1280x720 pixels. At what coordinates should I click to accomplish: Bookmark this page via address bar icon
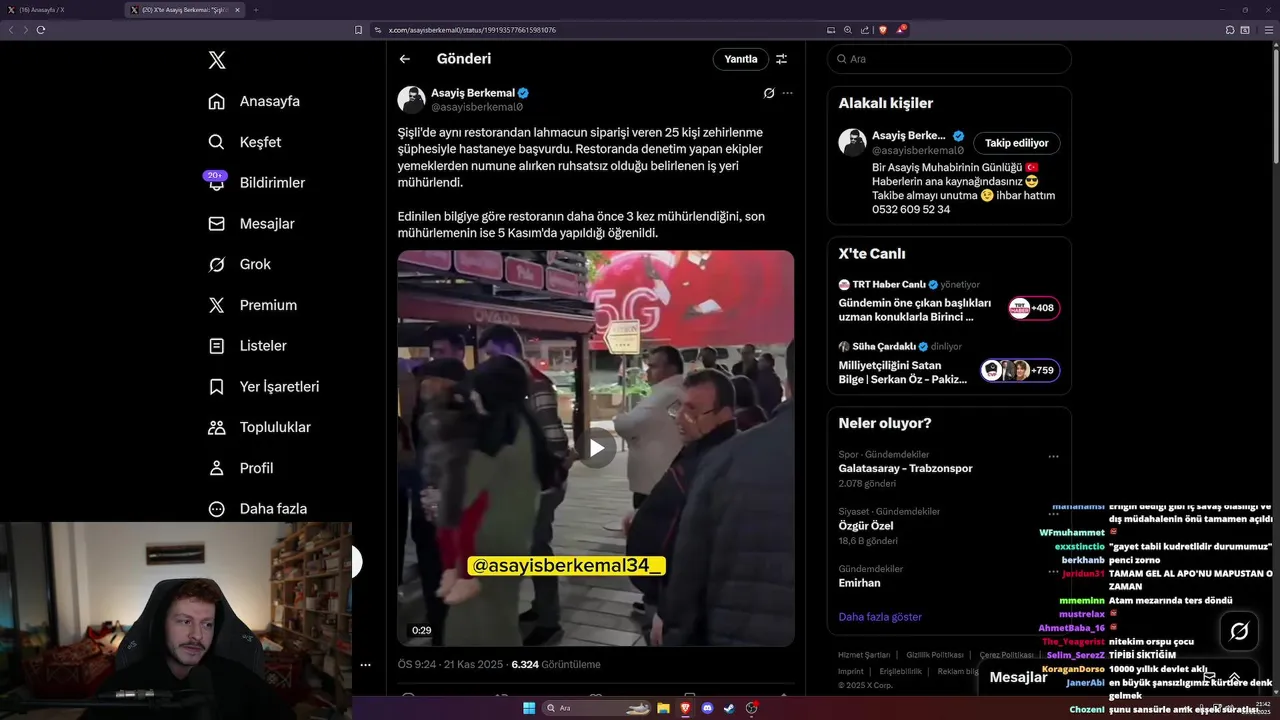359,30
